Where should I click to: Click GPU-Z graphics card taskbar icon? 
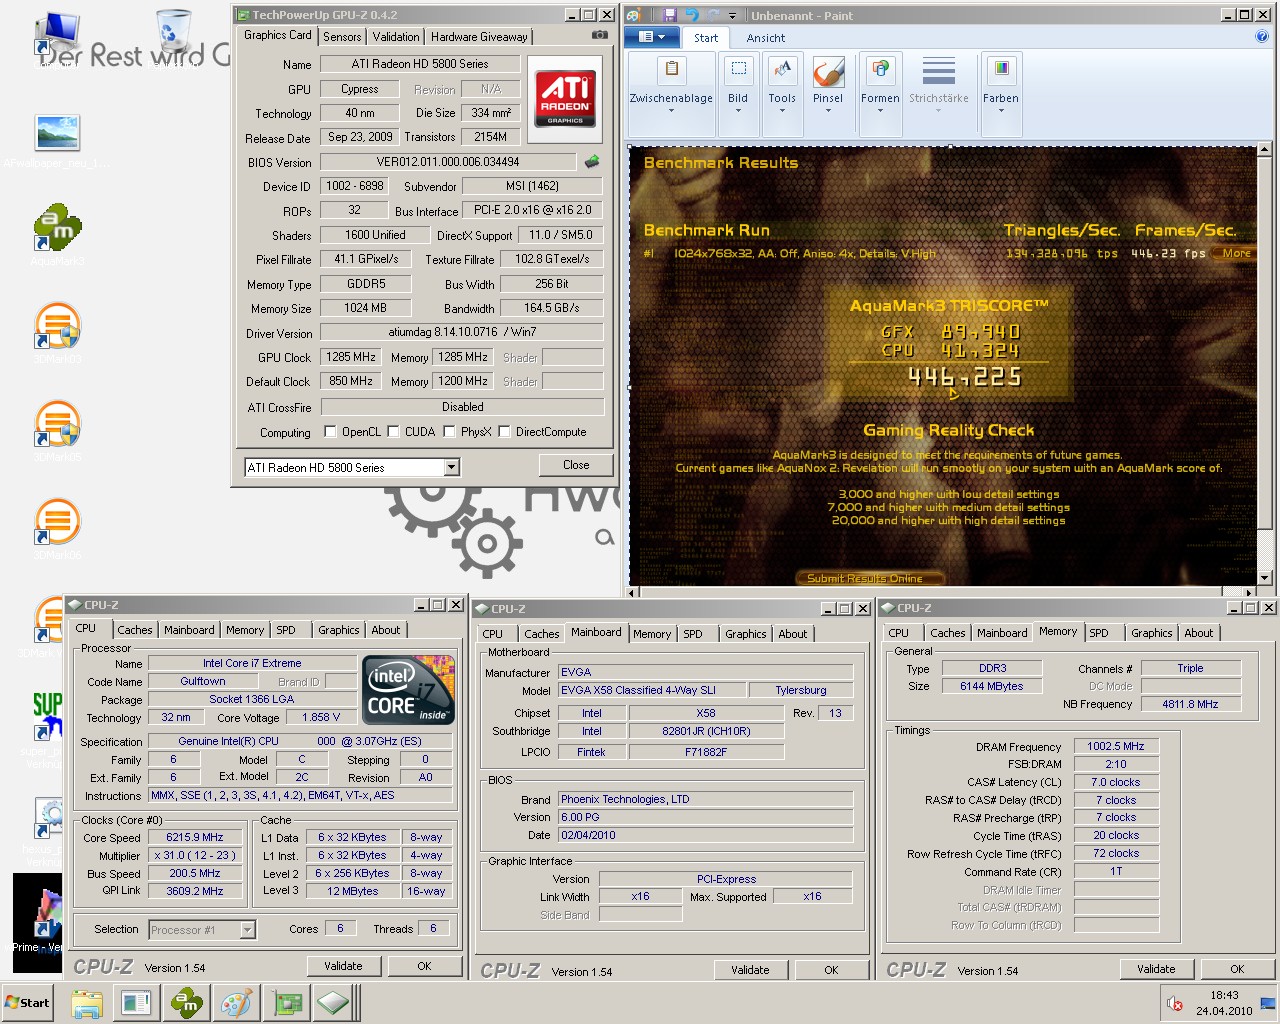point(287,1003)
